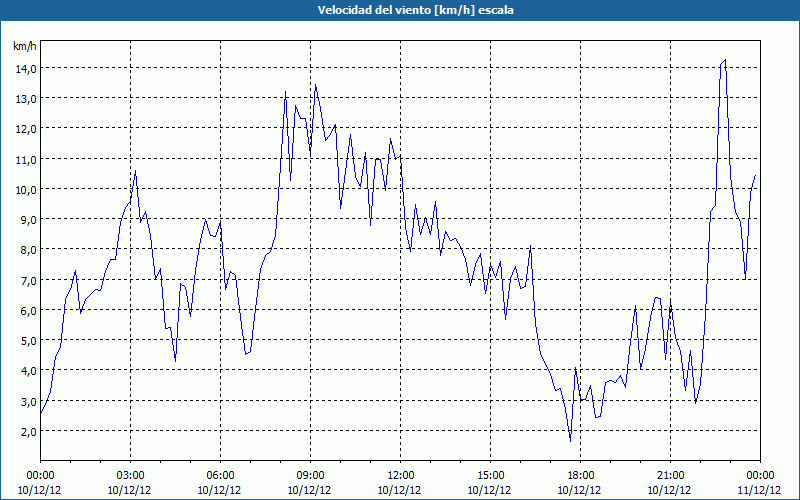Pick the '10/12/12' date under 18:00
Viewport: 800px width, 500px height.
(580, 490)
